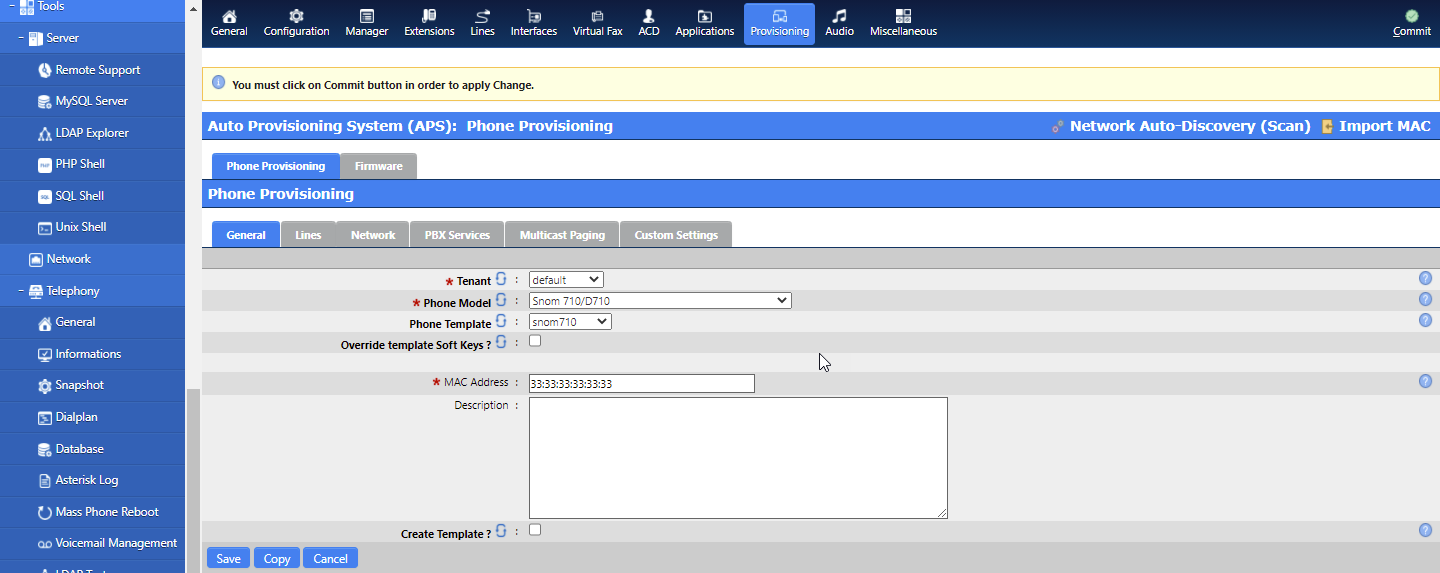This screenshot has height=573, width=1440.
Task: Click the Cancel button
Action: click(330, 558)
